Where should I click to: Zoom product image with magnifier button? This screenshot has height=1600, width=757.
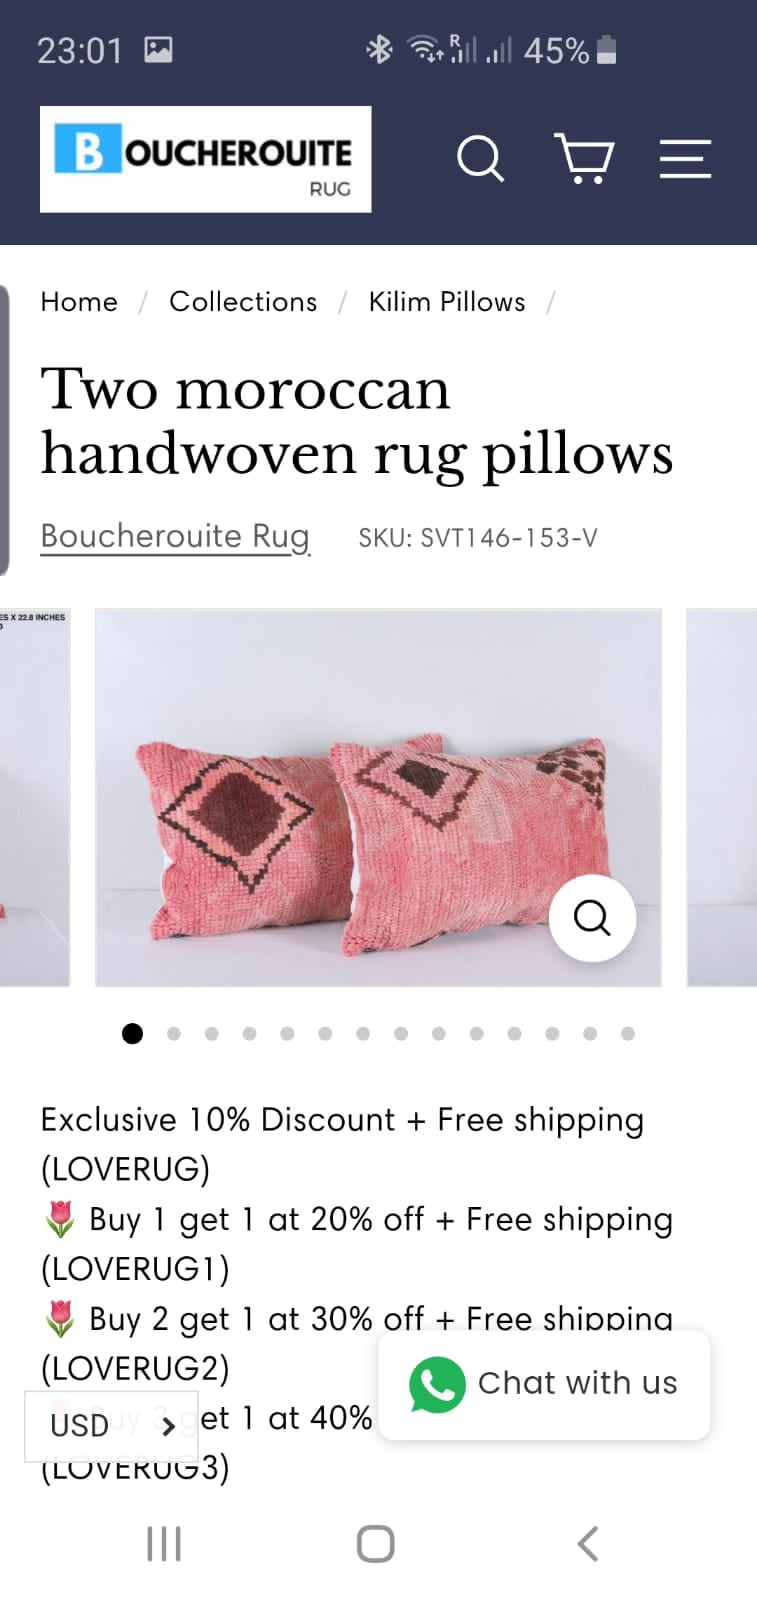point(592,917)
